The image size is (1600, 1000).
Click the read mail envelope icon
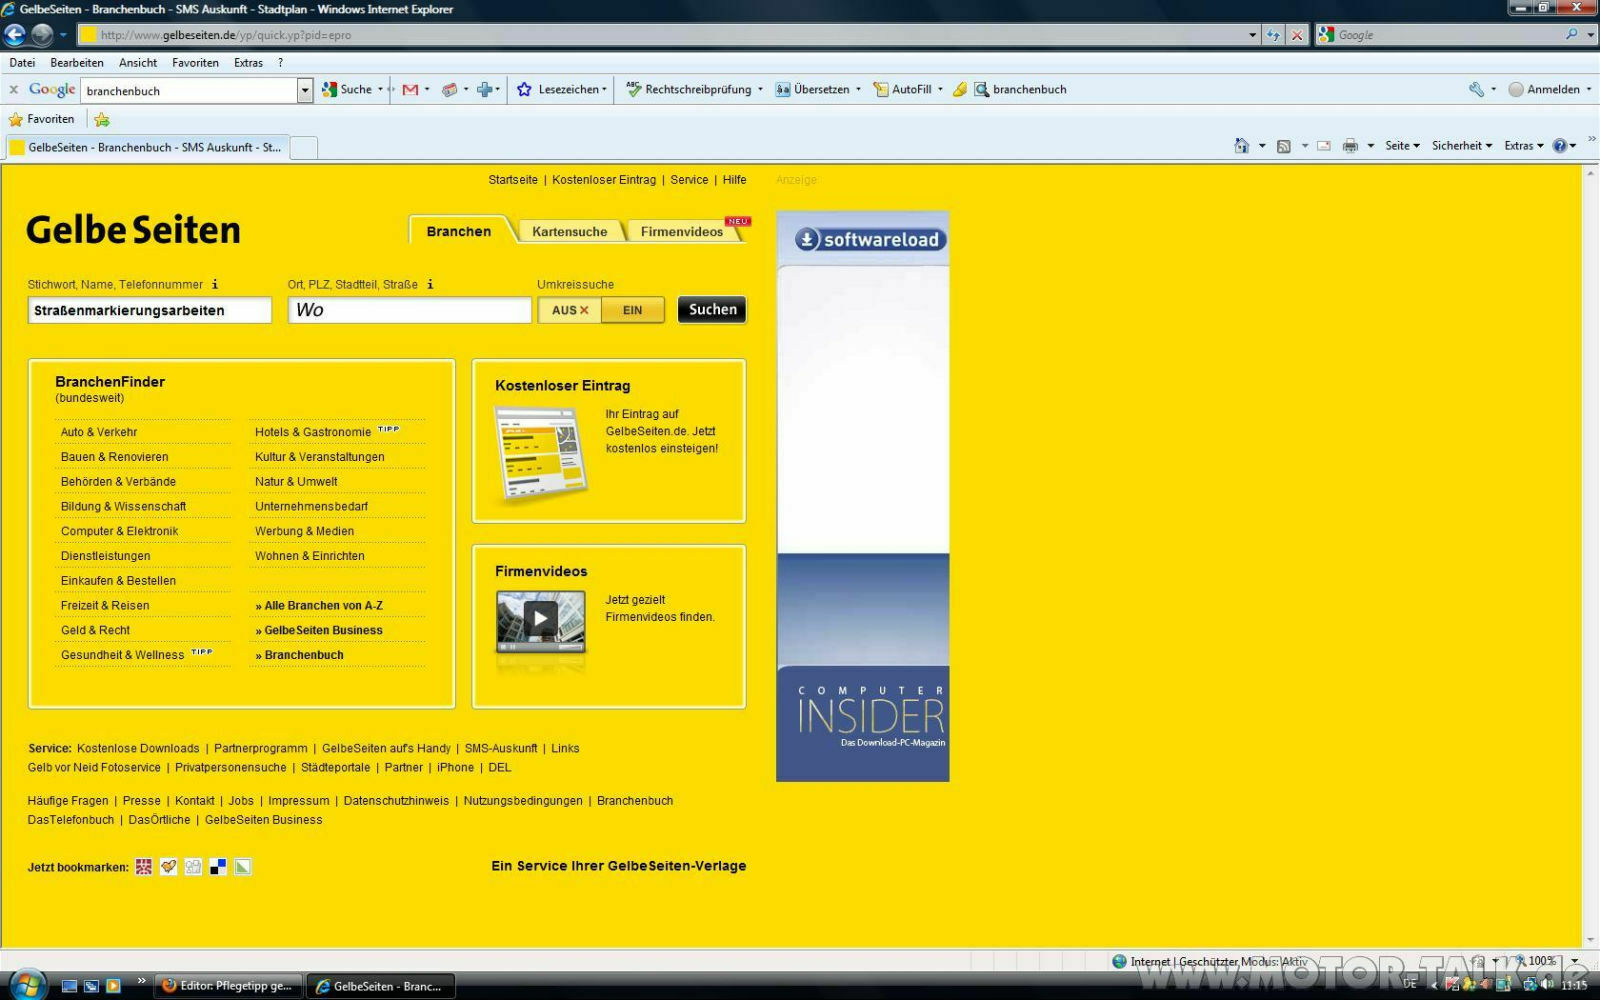(1323, 146)
